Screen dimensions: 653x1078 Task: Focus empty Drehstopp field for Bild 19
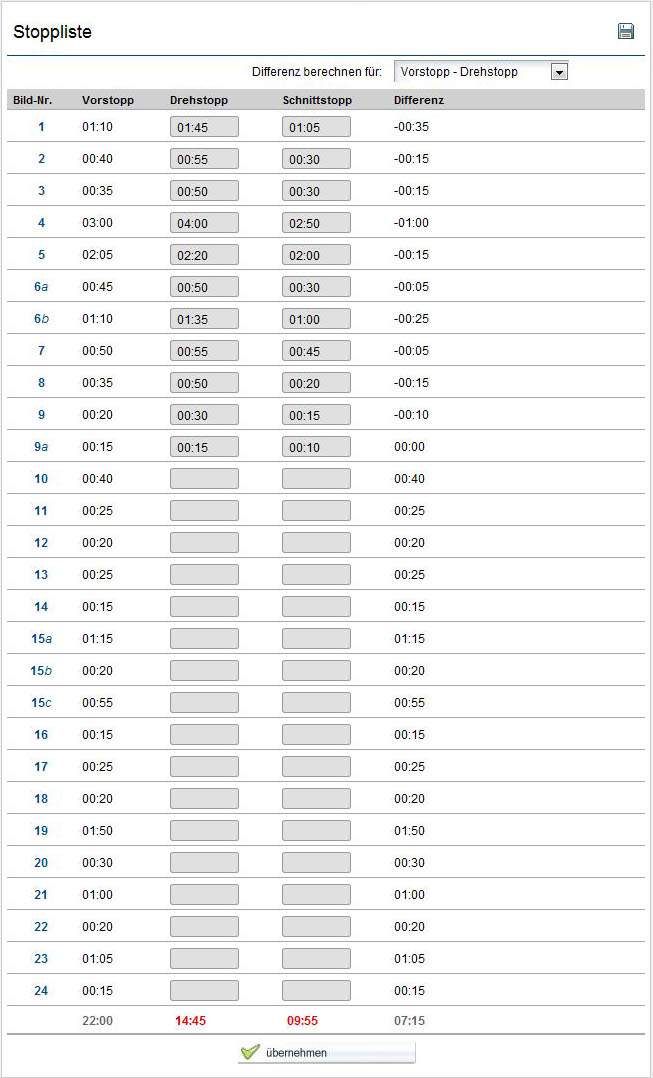(204, 830)
